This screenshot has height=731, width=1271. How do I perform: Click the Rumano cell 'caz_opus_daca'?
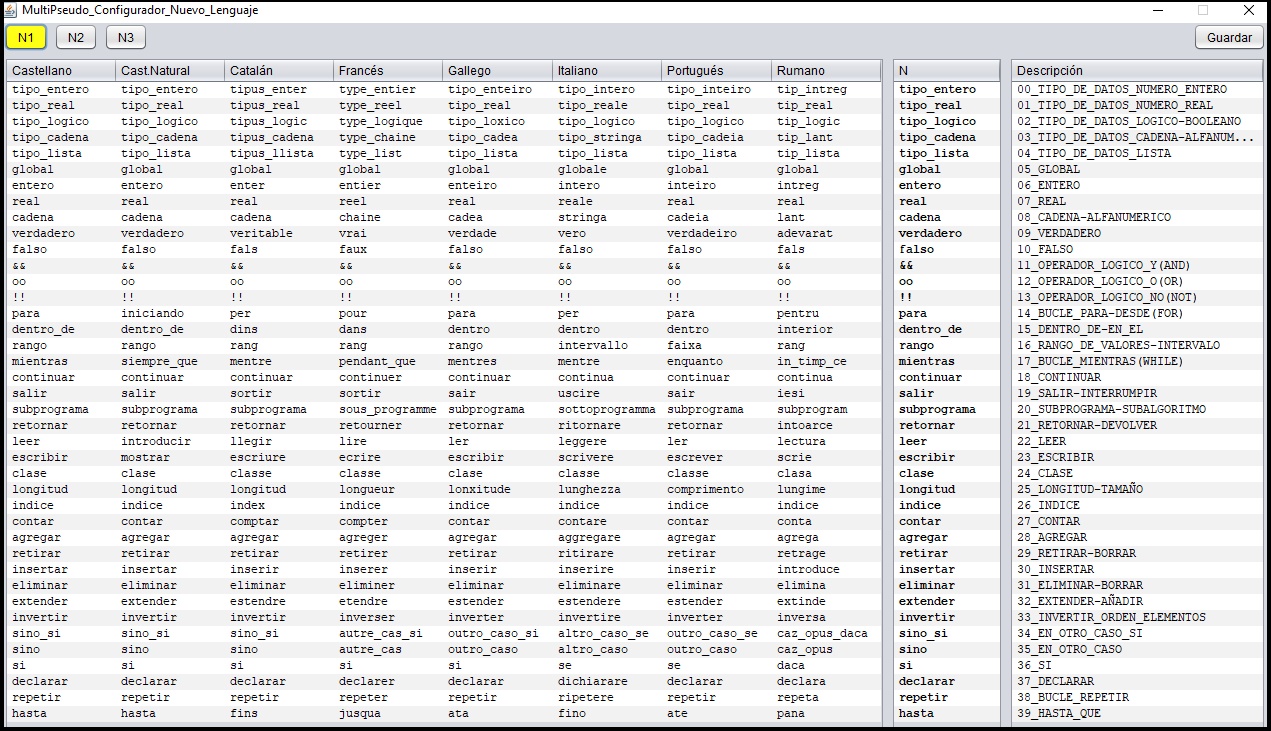822,633
